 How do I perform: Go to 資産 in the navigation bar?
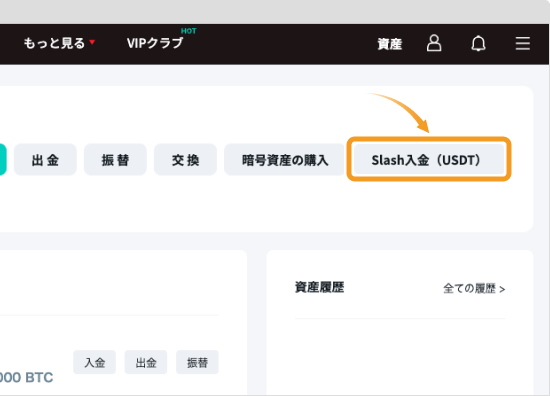(389, 44)
